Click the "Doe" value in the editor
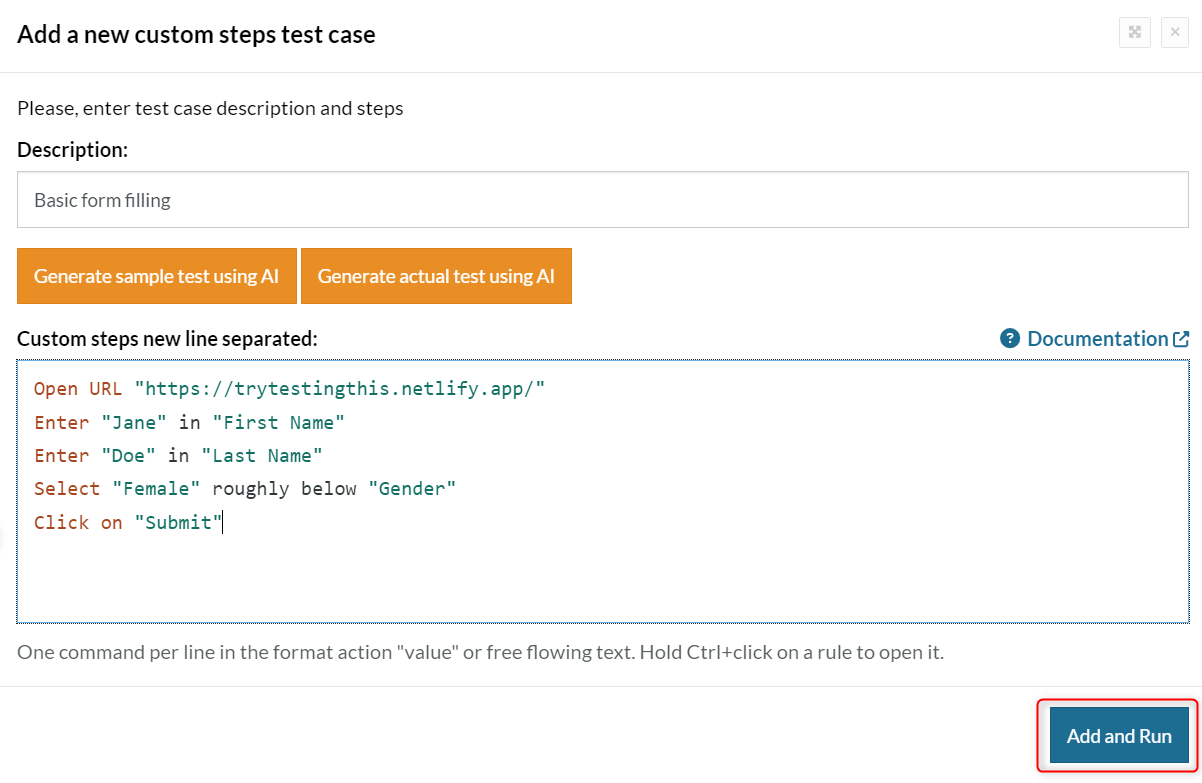The width and height of the screenshot is (1202, 783). [x=128, y=456]
